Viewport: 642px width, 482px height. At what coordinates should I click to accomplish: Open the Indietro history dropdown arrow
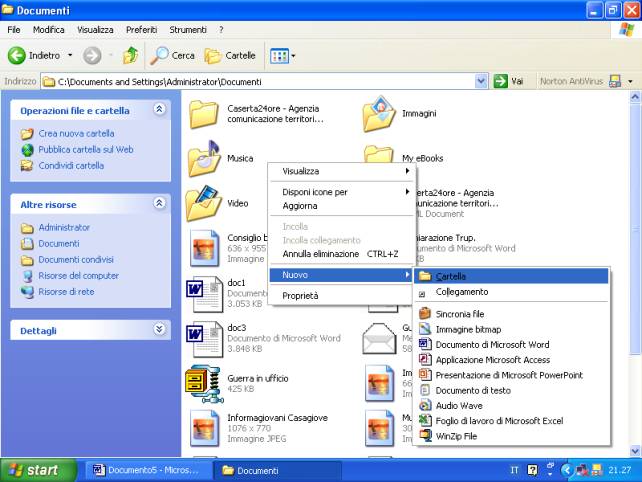(70, 55)
